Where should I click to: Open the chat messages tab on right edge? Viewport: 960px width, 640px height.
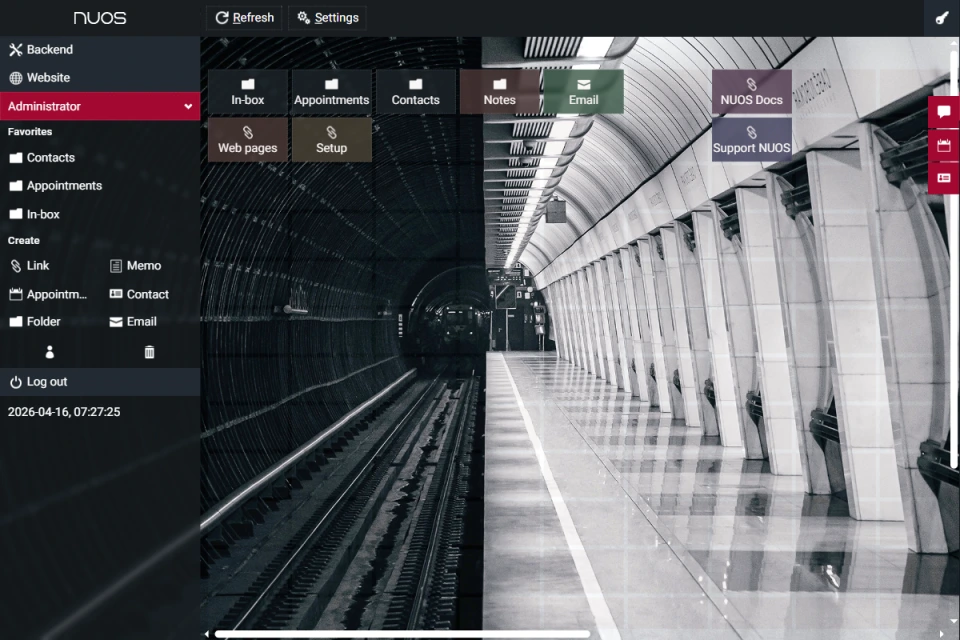pyautogui.click(x=943, y=112)
